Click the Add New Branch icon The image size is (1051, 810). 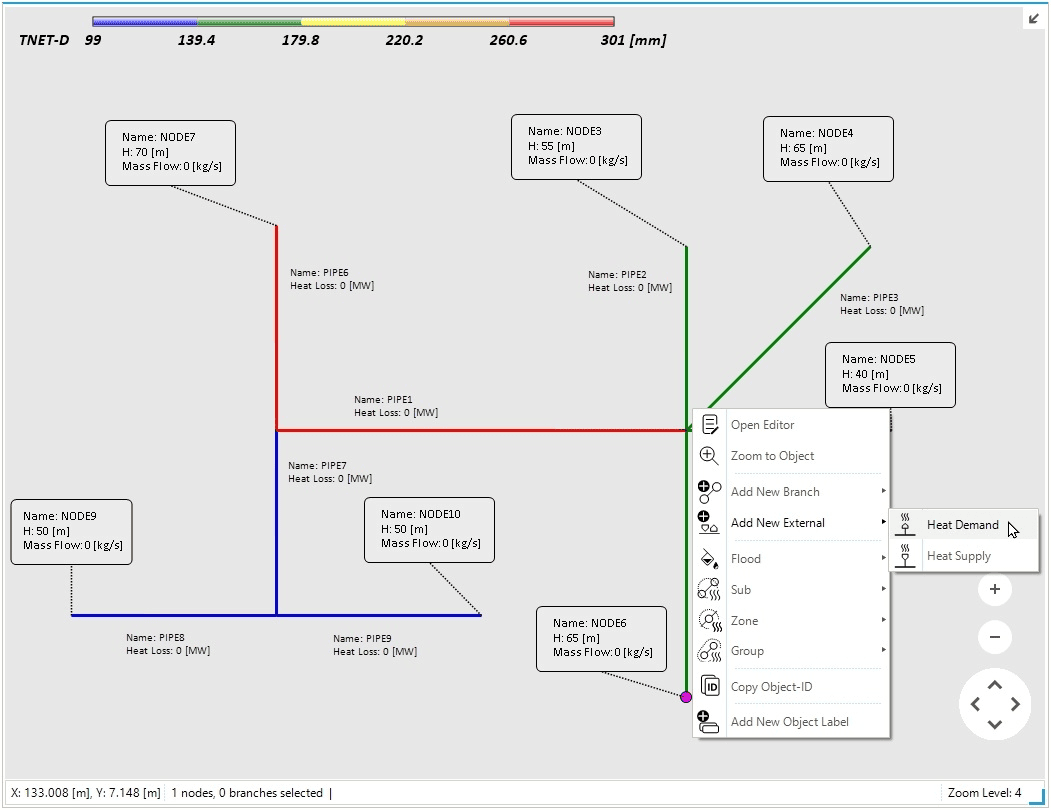(x=709, y=492)
